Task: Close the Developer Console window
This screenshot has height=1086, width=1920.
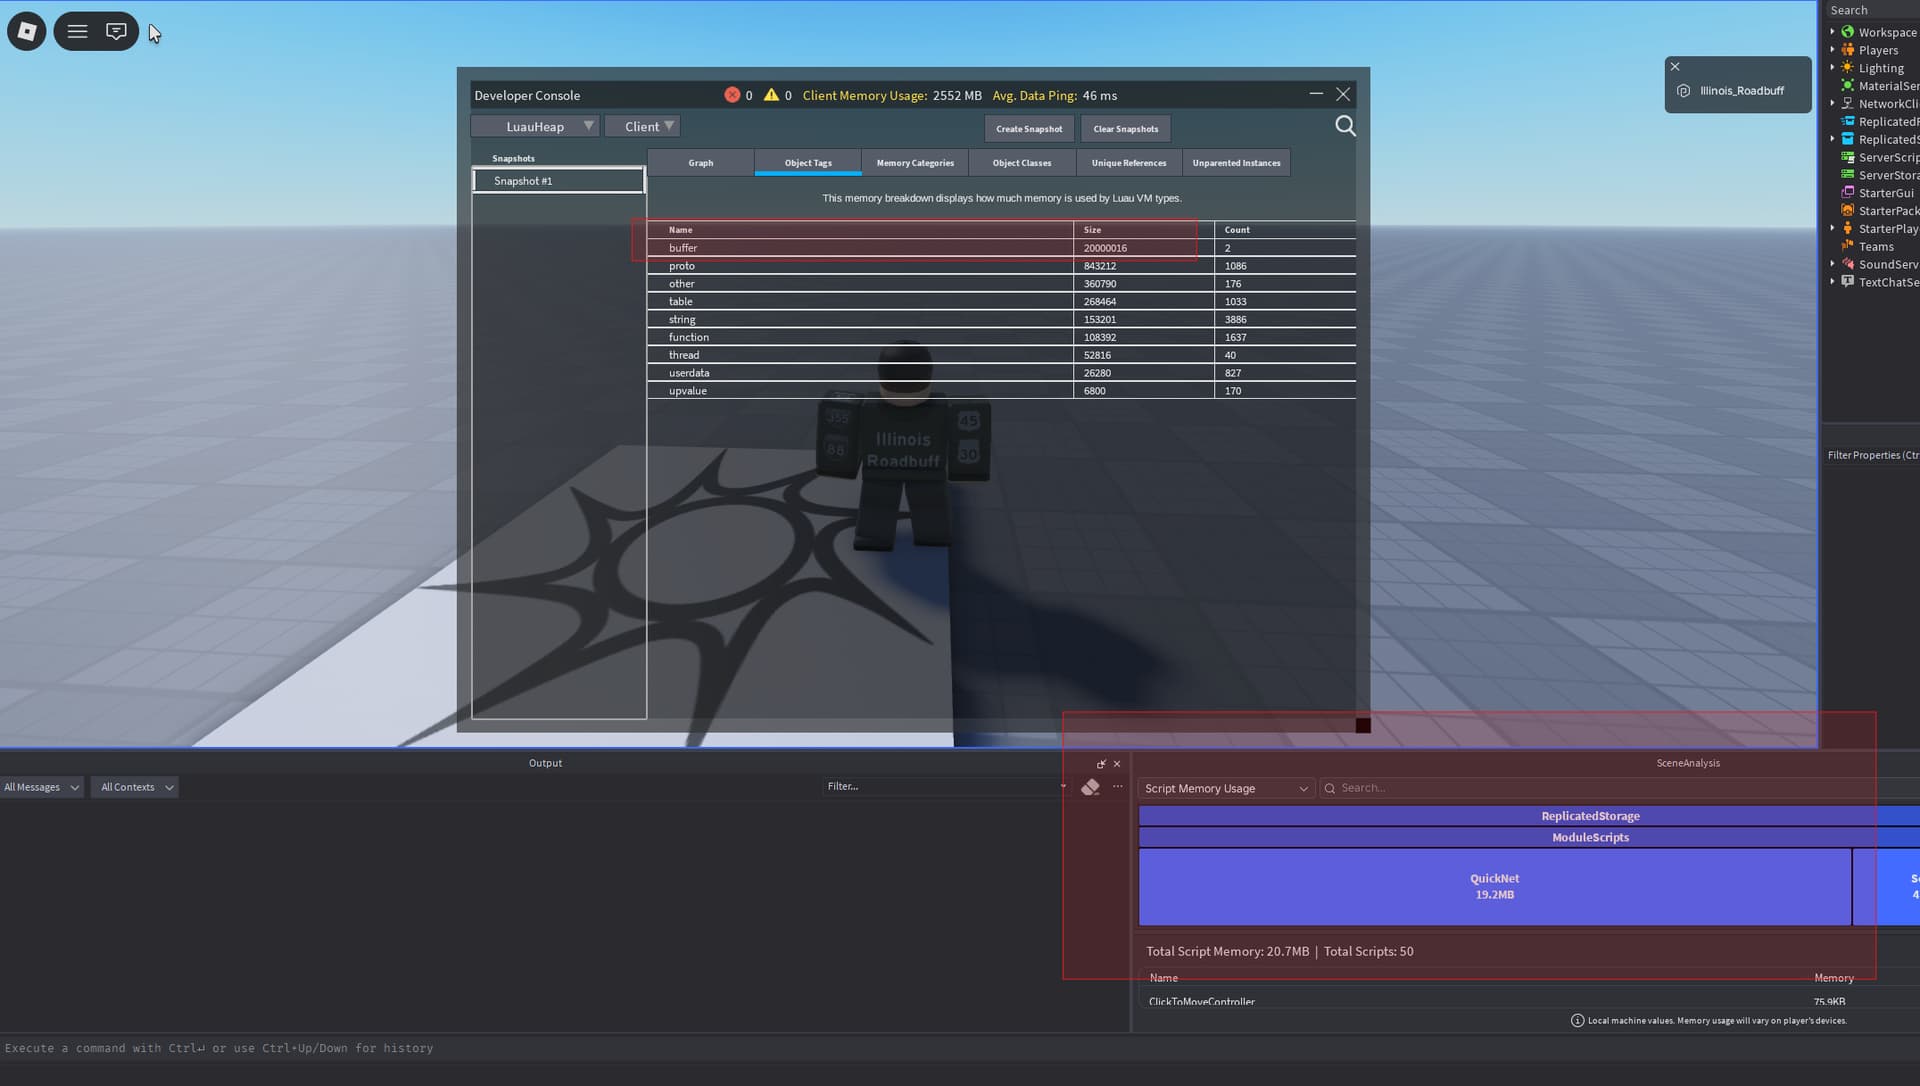Action: [x=1343, y=94]
